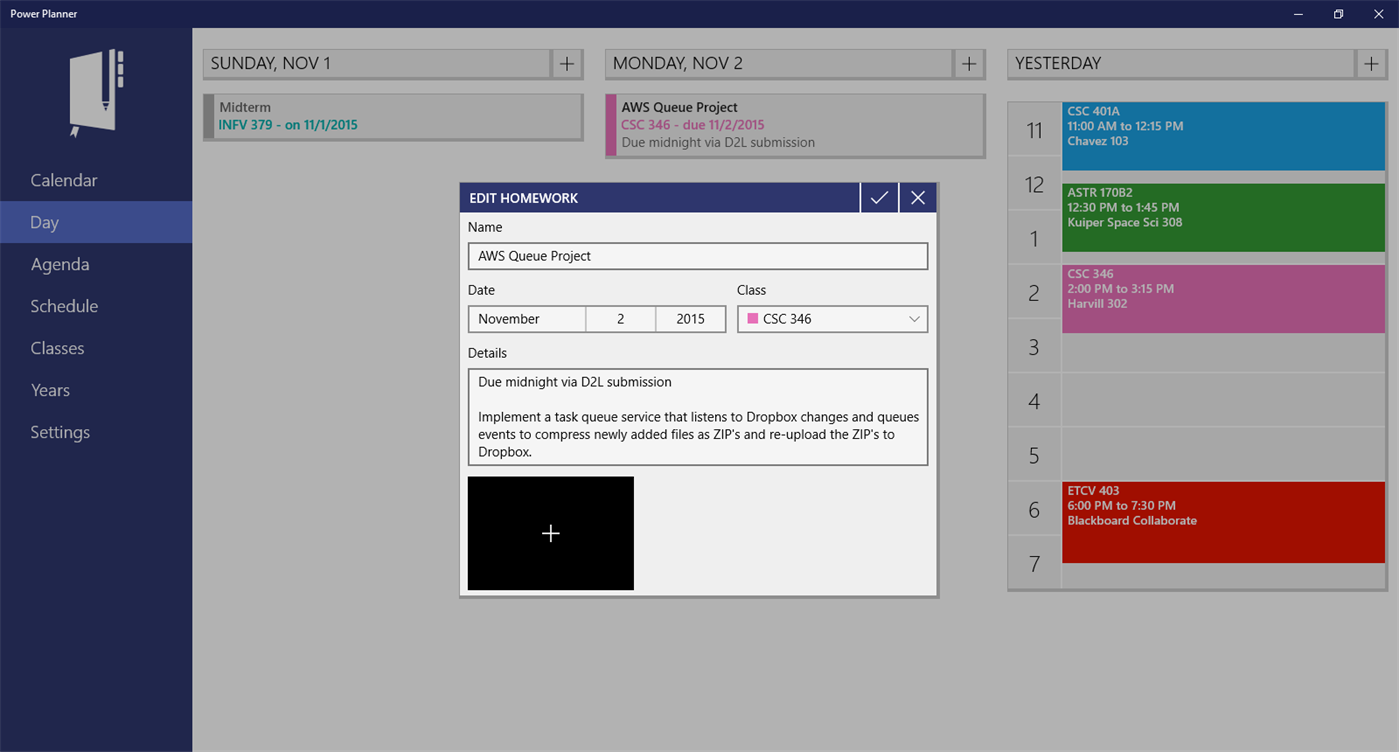The height and width of the screenshot is (752, 1399).
Task: Click the homework Name input field
Action: [x=698, y=256]
